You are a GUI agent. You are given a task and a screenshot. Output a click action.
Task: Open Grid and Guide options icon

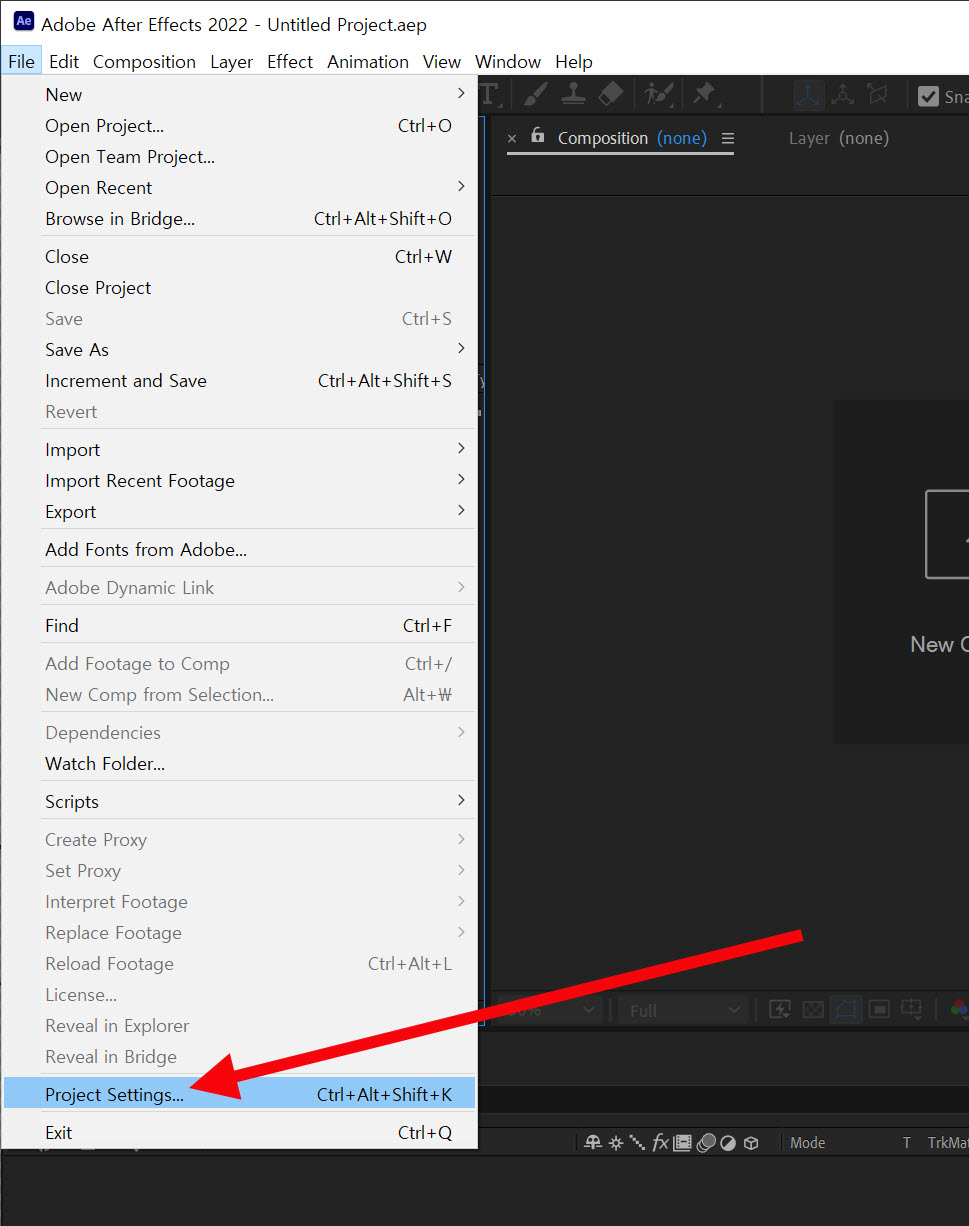(x=912, y=1009)
